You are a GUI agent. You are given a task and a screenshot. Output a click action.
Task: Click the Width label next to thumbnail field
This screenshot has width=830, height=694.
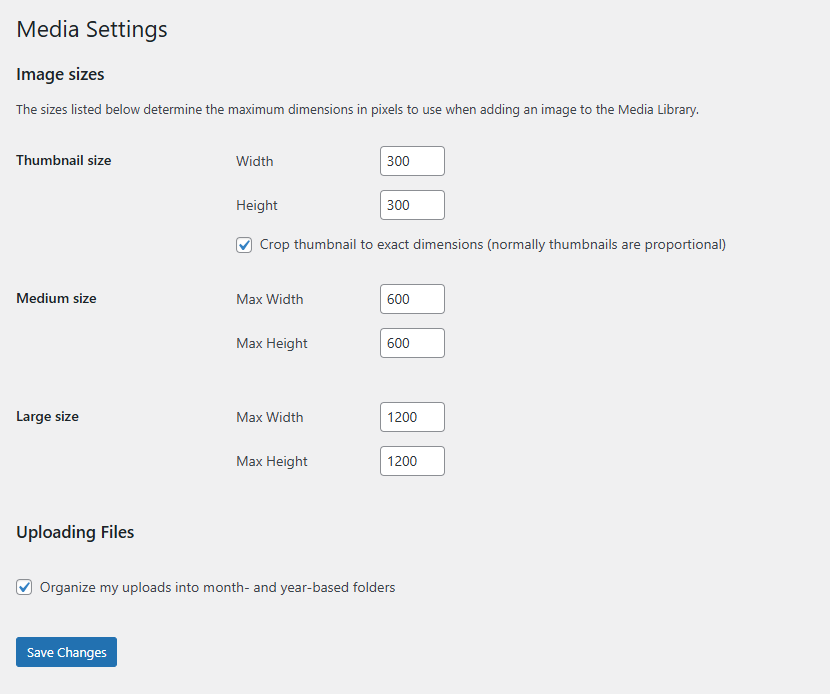pos(254,161)
